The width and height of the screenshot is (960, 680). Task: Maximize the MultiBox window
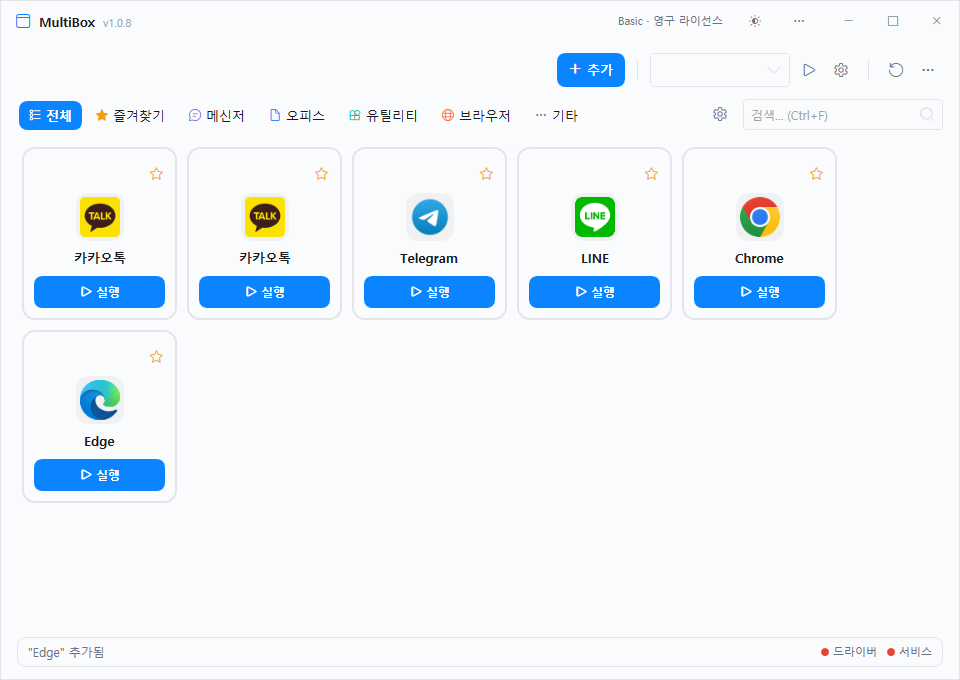pyautogui.click(x=893, y=21)
